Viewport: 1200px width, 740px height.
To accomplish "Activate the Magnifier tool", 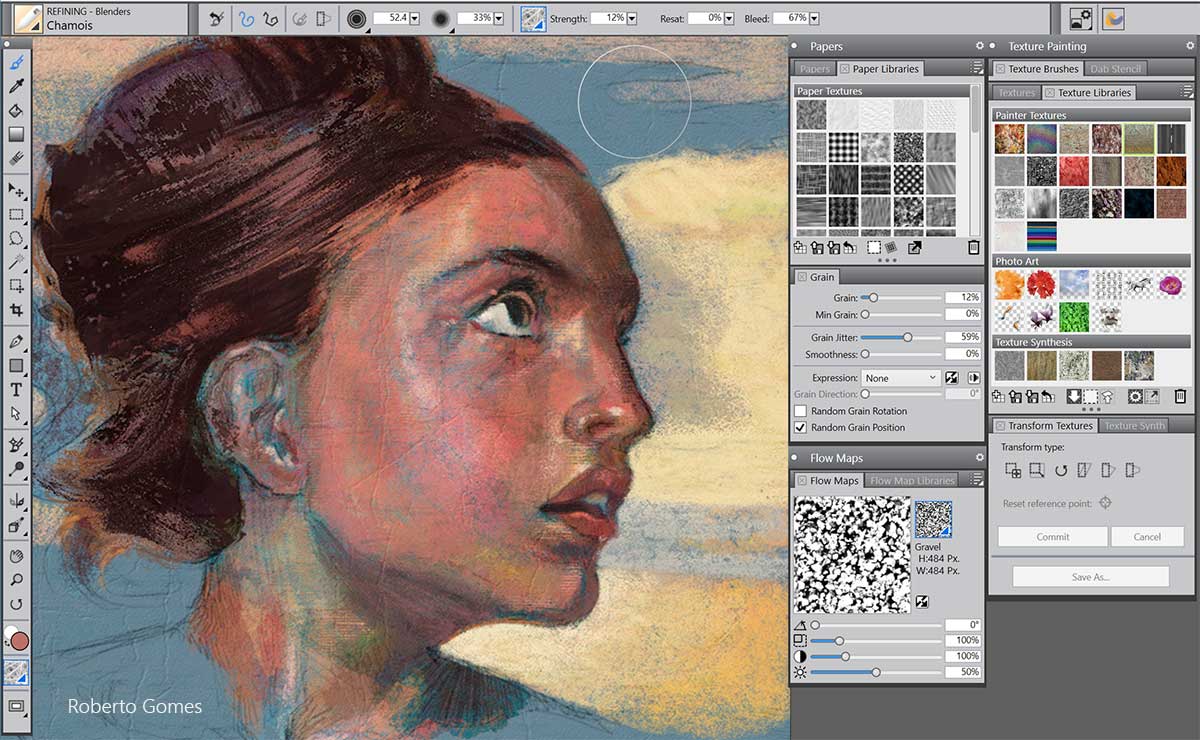I will pyautogui.click(x=16, y=580).
